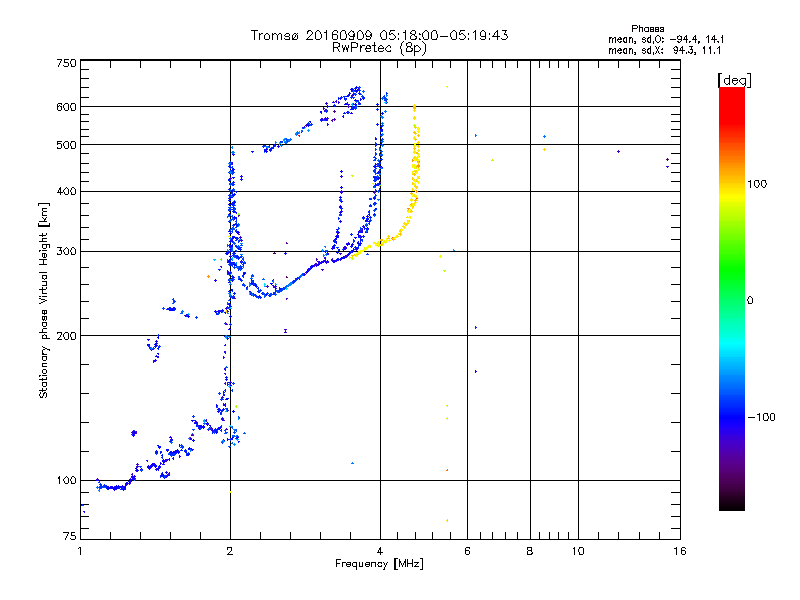This screenshot has height=600, width=800.
Task: Click colorbar tick label "100"
Action: [x=757, y=184]
